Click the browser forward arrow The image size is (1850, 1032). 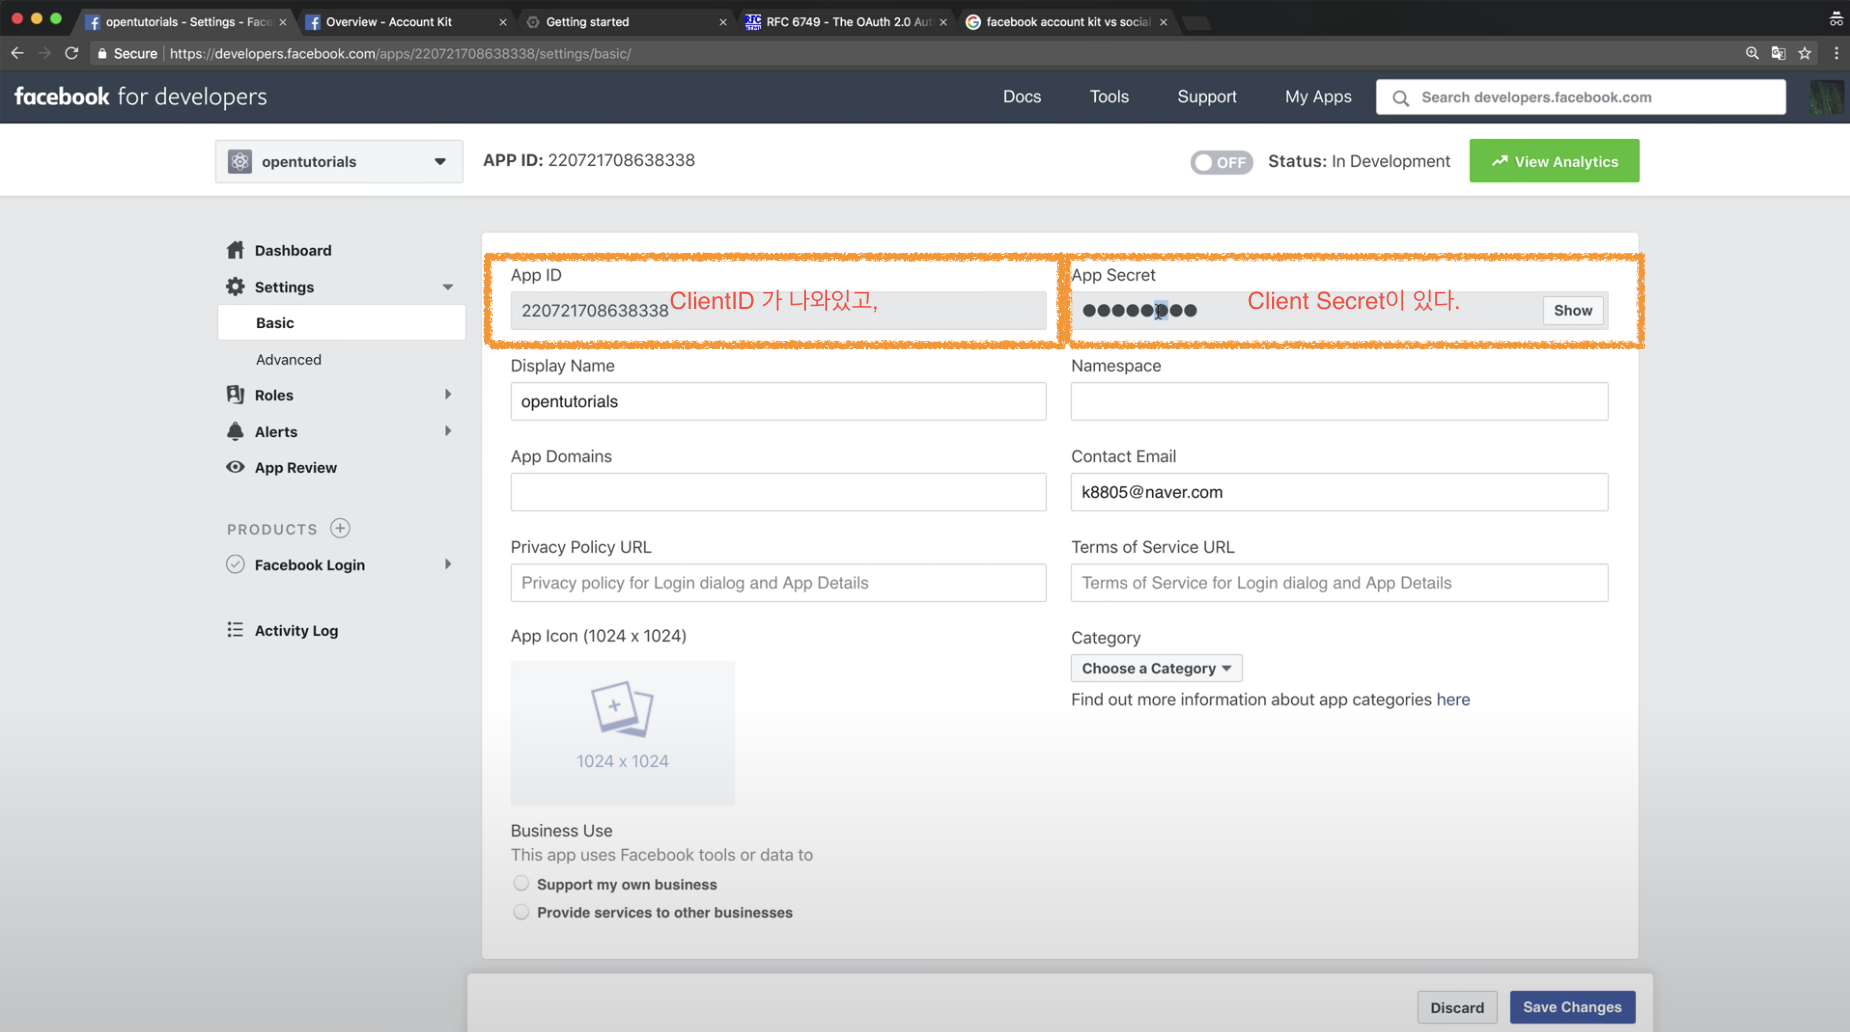click(x=44, y=53)
